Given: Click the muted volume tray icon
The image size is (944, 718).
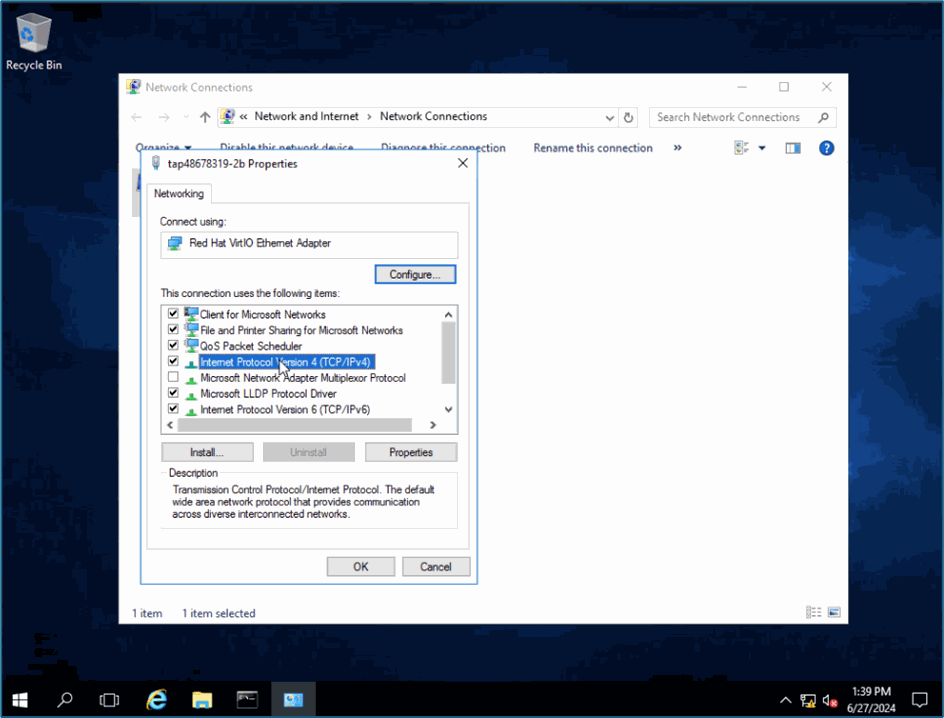Looking at the screenshot, I should click(x=830, y=701).
